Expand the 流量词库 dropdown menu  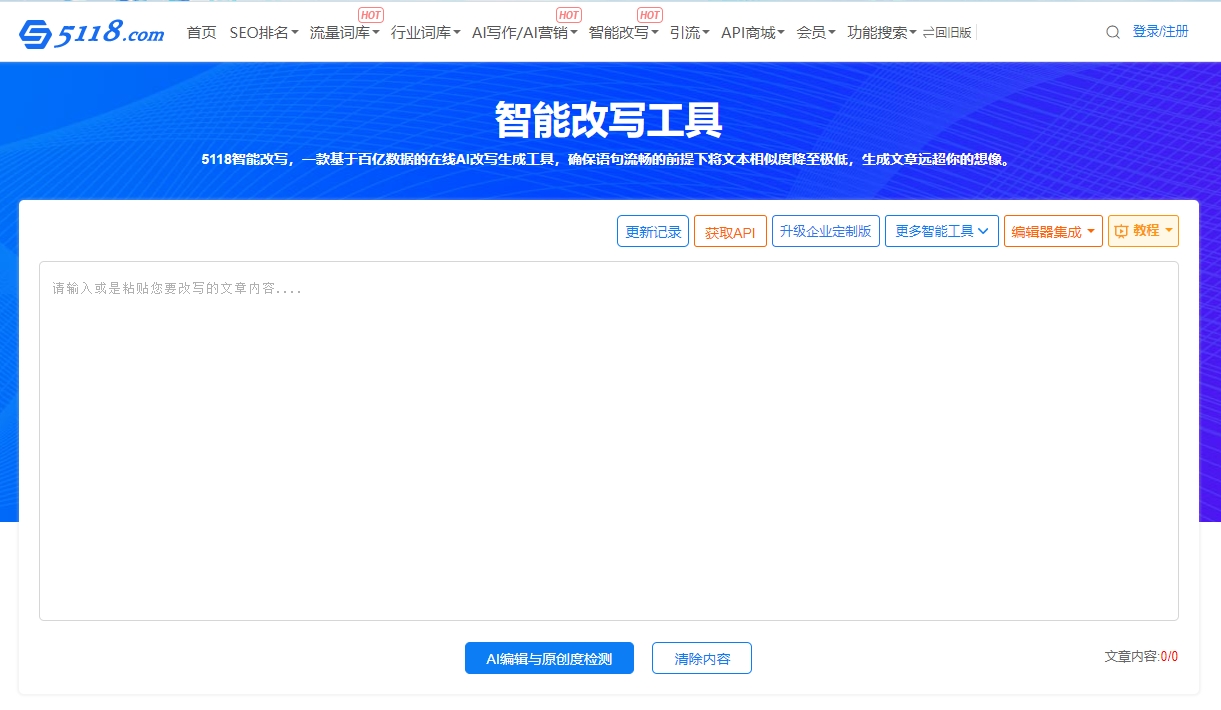pyautogui.click(x=344, y=32)
